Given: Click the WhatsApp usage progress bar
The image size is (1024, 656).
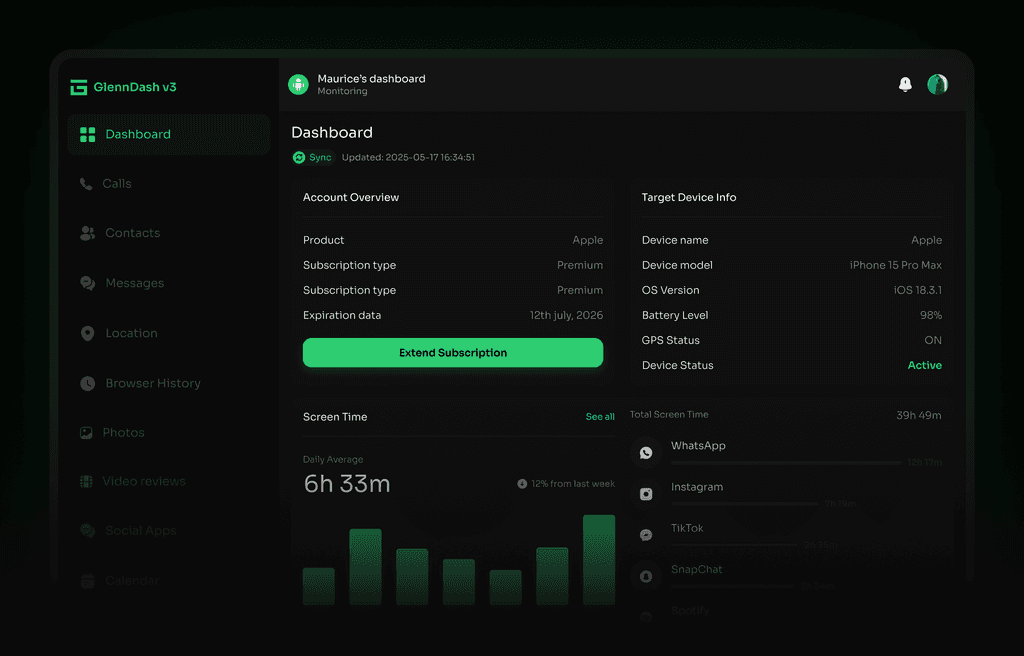Looking at the screenshot, I should (786, 463).
